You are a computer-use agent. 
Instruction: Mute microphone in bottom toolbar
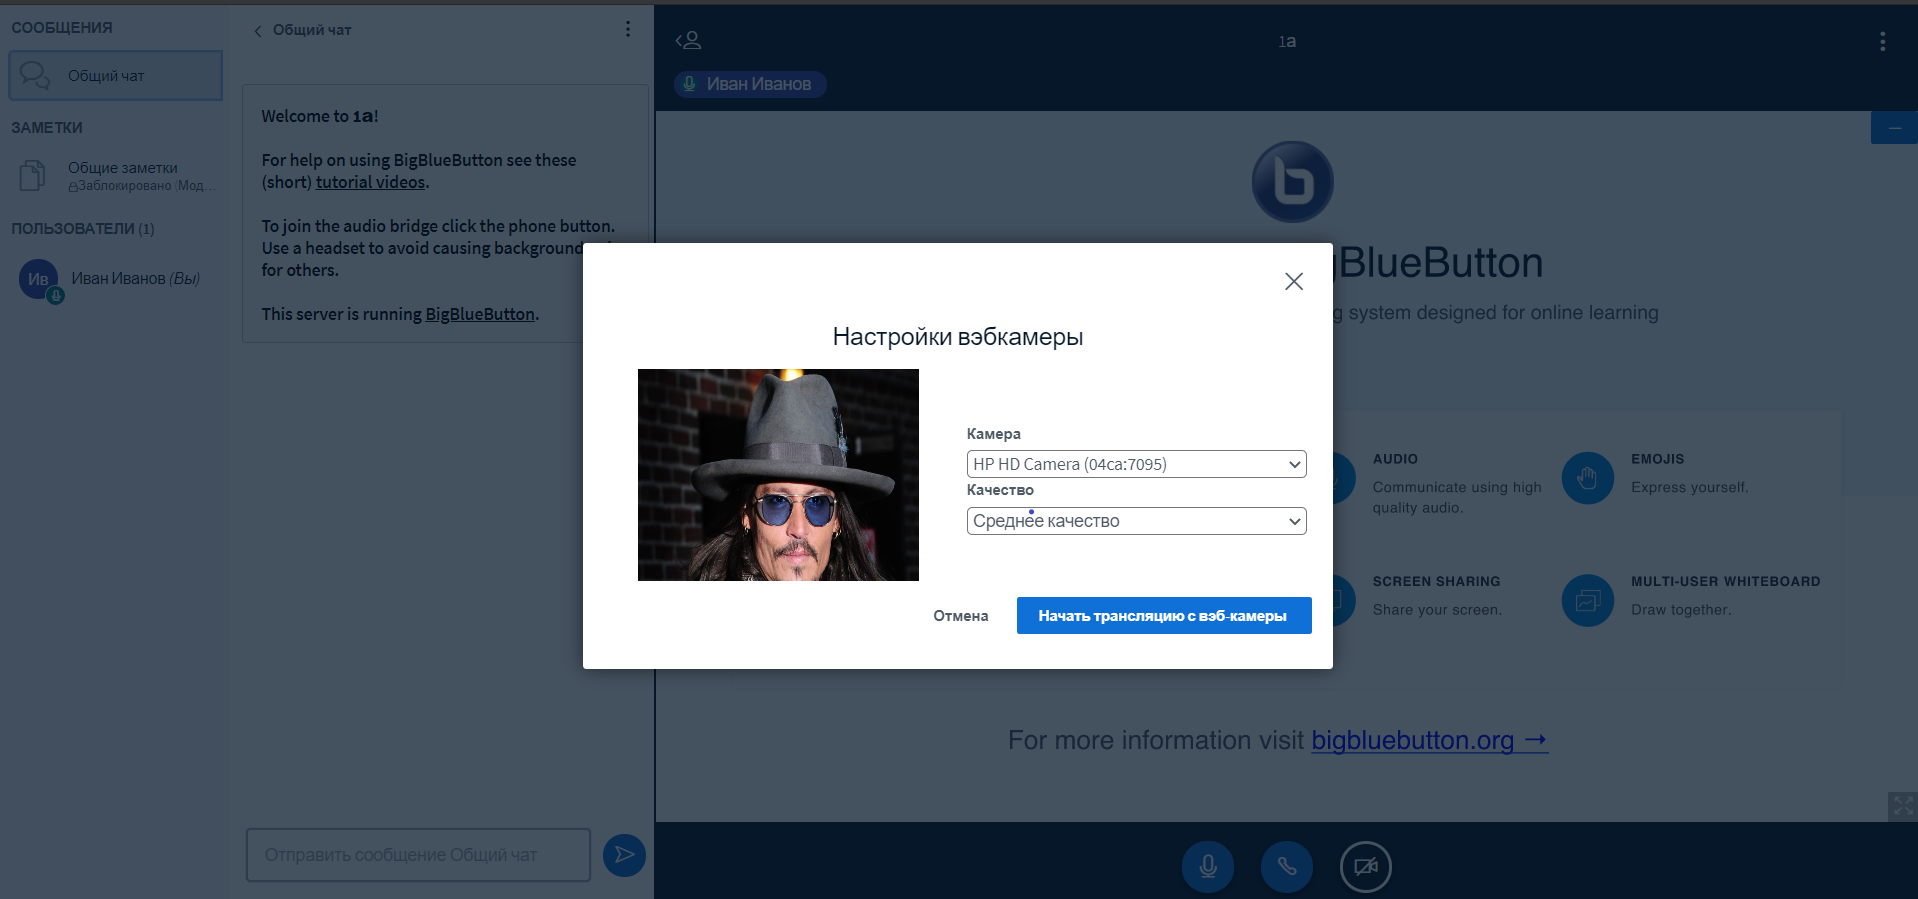point(1207,866)
